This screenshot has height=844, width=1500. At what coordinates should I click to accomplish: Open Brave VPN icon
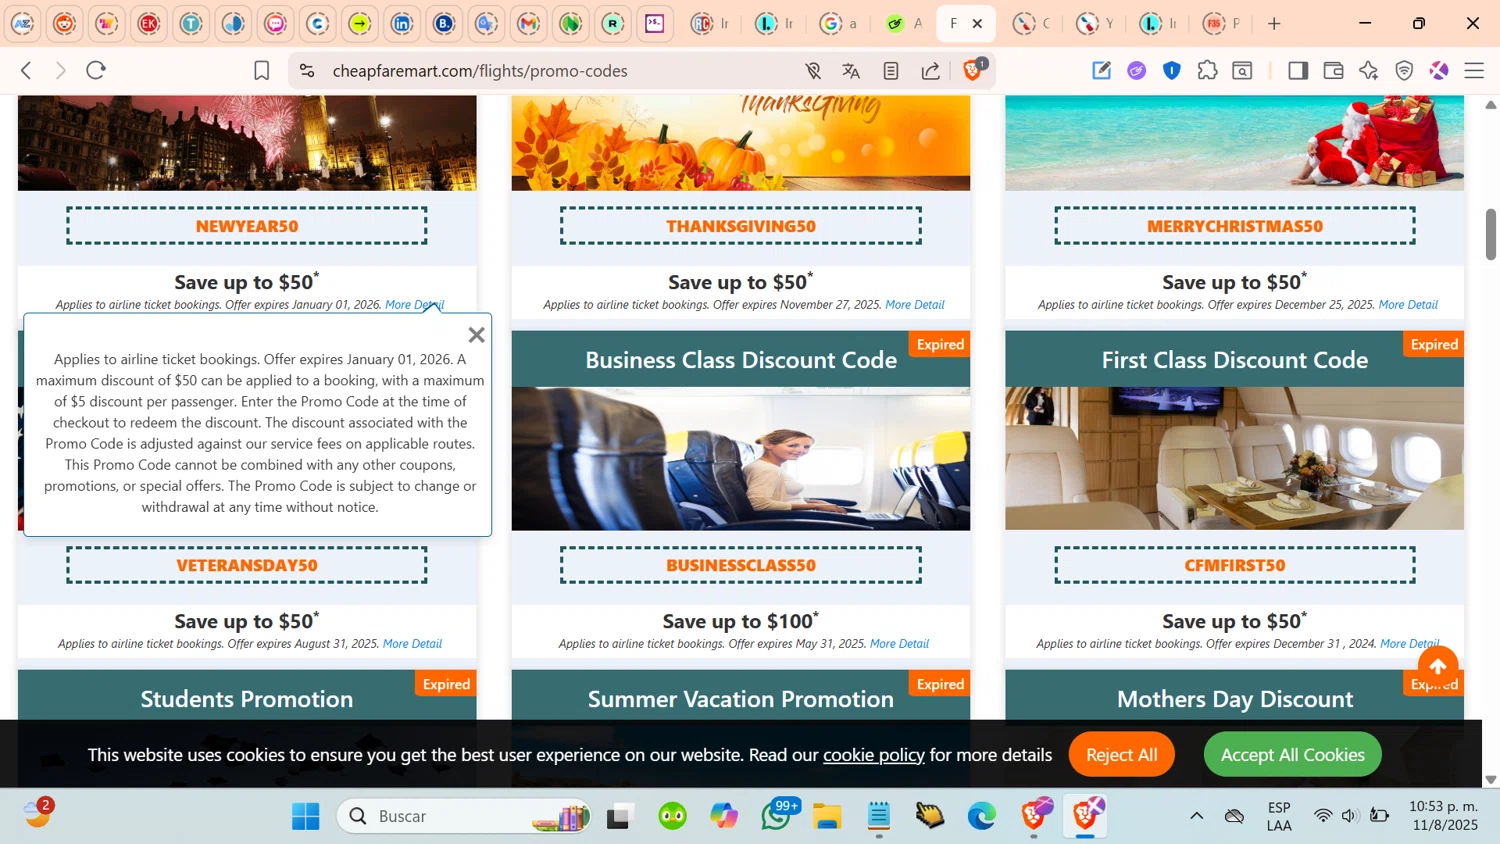(1405, 70)
